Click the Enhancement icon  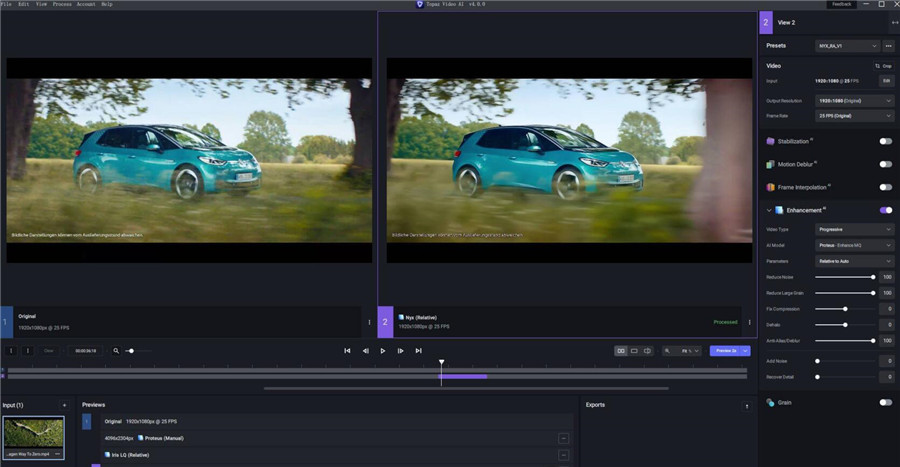779,211
